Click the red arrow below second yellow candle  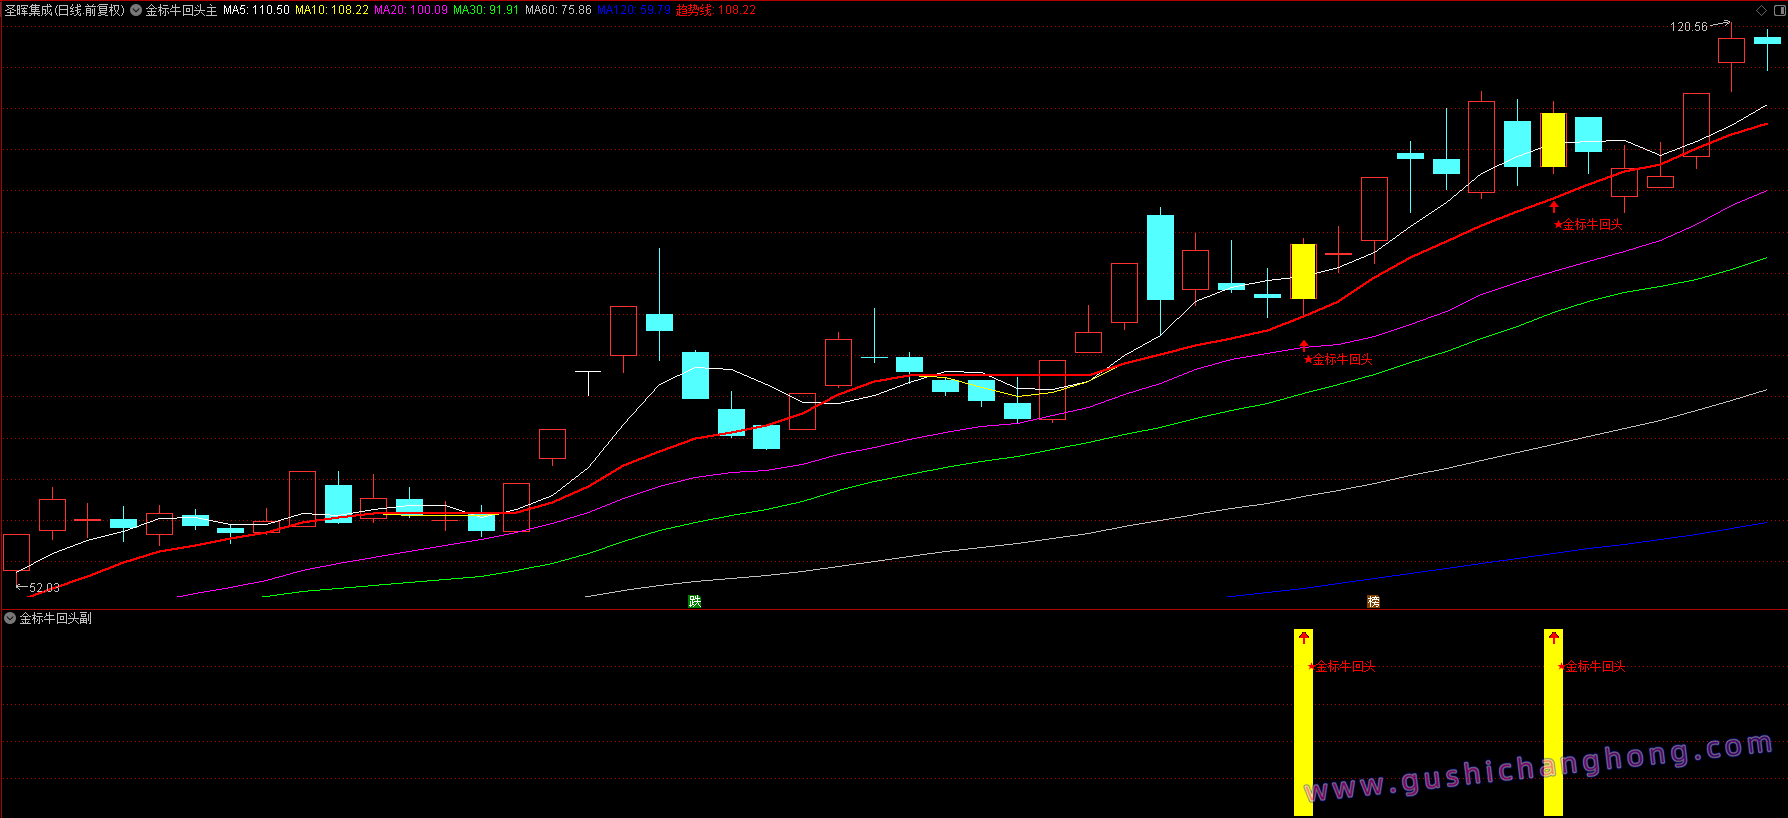1554,207
